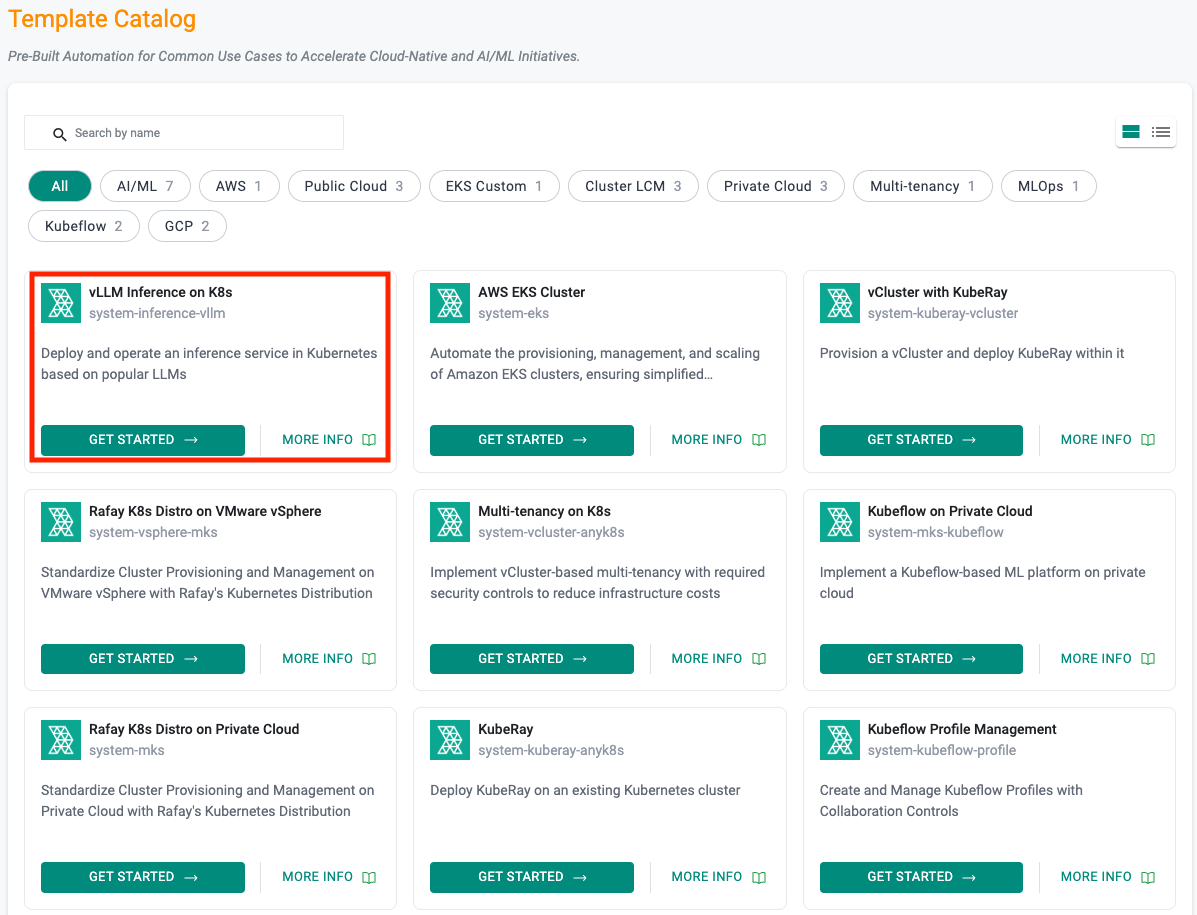1197x915 pixels.
Task: Filter templates by Private Cloud
Action: tap(776, 186)
